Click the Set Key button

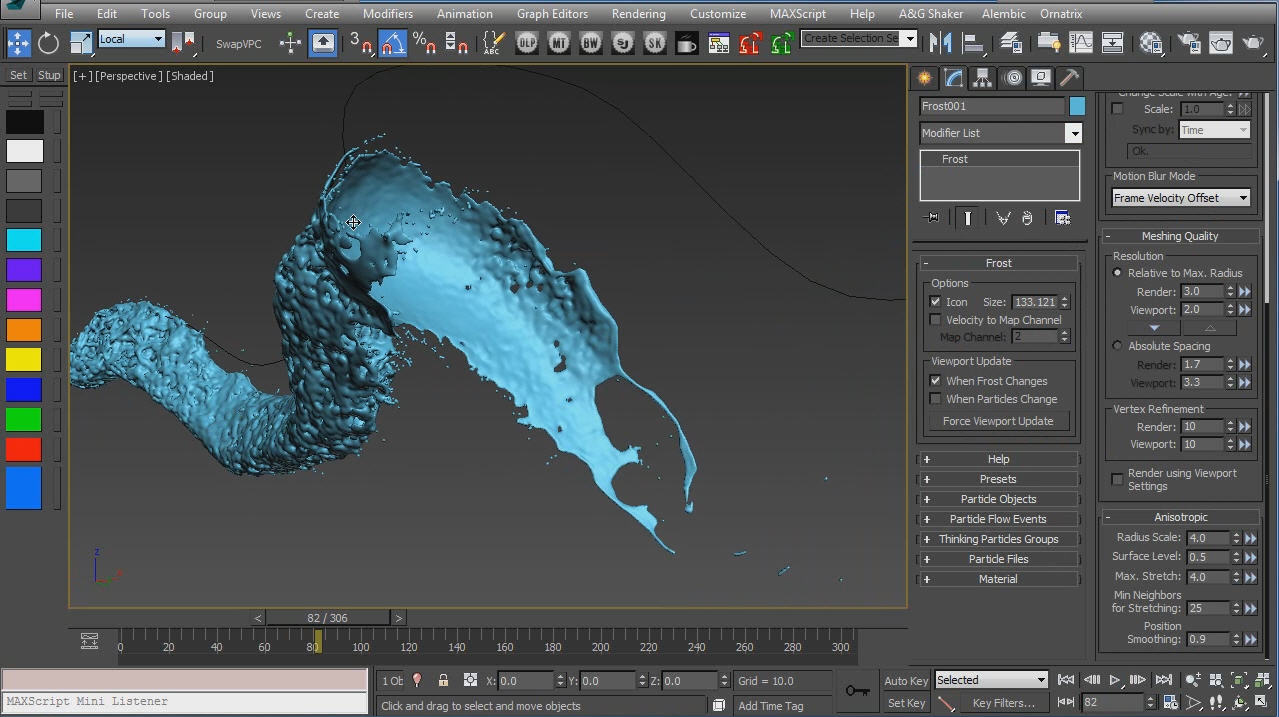coord(906,703)
